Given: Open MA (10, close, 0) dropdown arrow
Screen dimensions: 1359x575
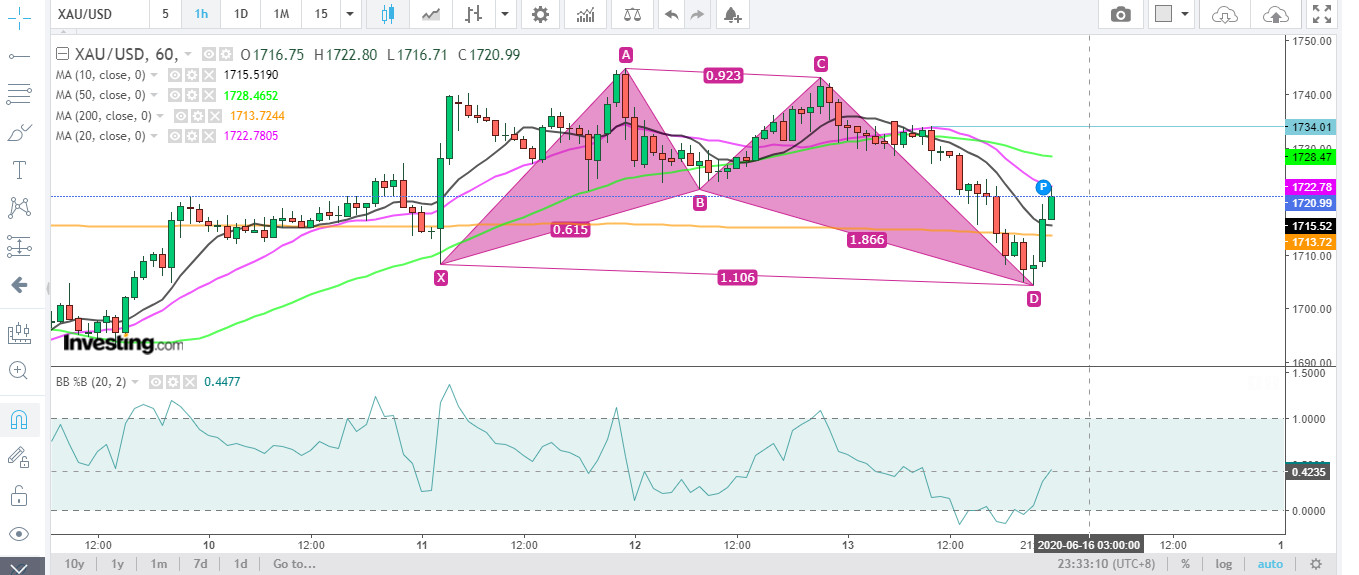Looking at the screenshot, I should 154,75.
